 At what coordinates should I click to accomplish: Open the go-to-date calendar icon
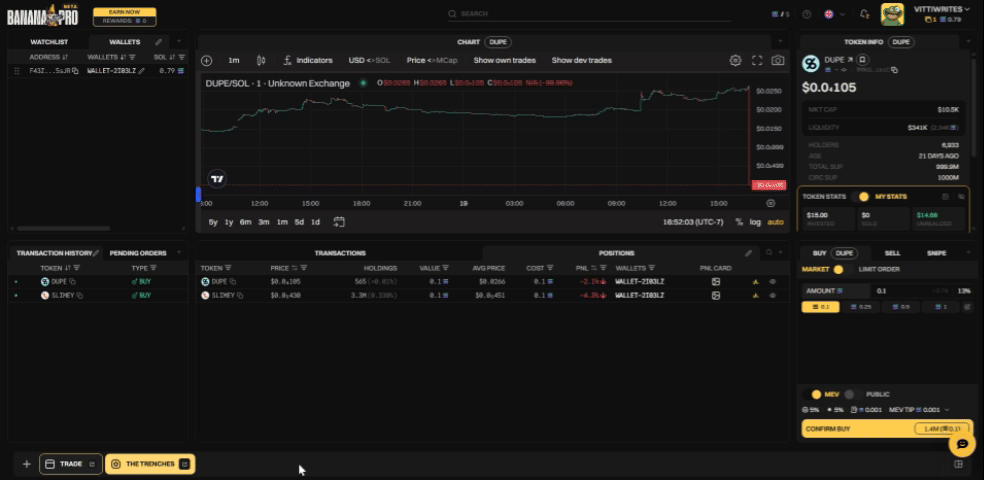[x=339, y=222]
